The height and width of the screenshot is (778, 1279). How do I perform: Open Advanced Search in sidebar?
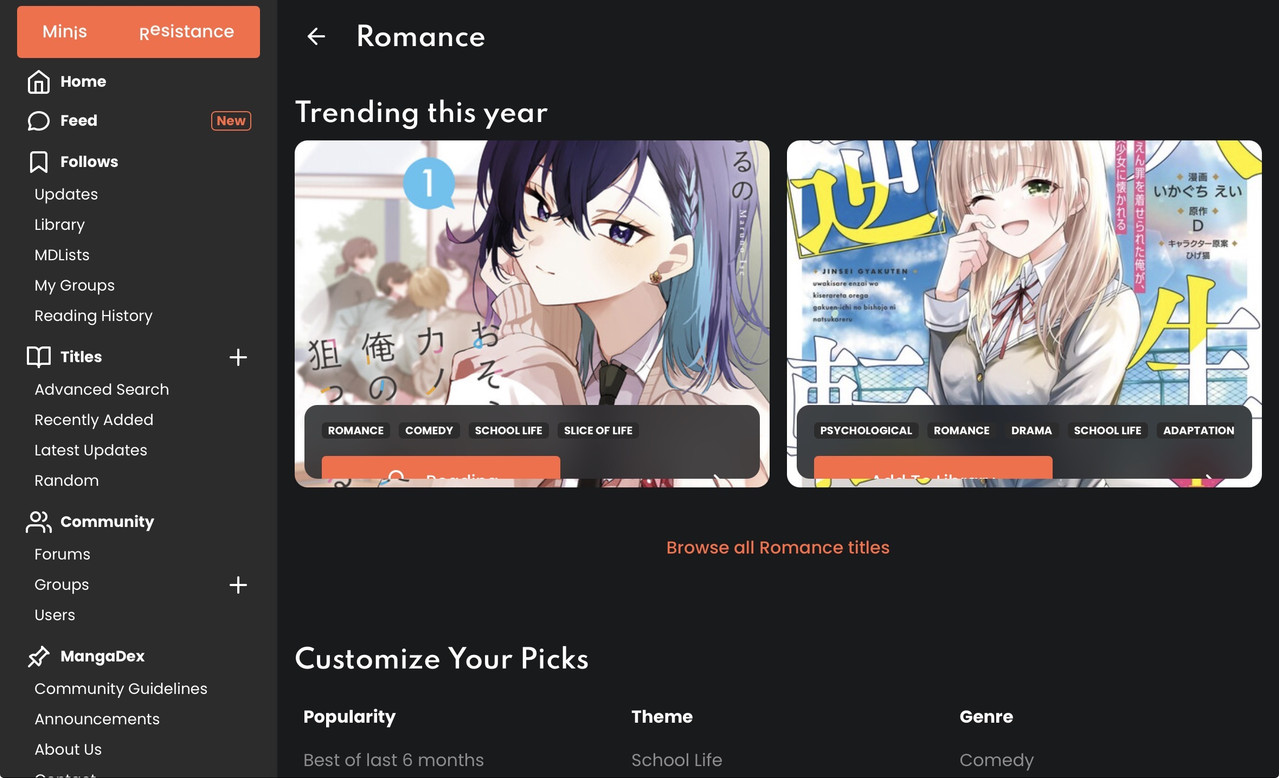pyautogui.click(x=102, y=389)
